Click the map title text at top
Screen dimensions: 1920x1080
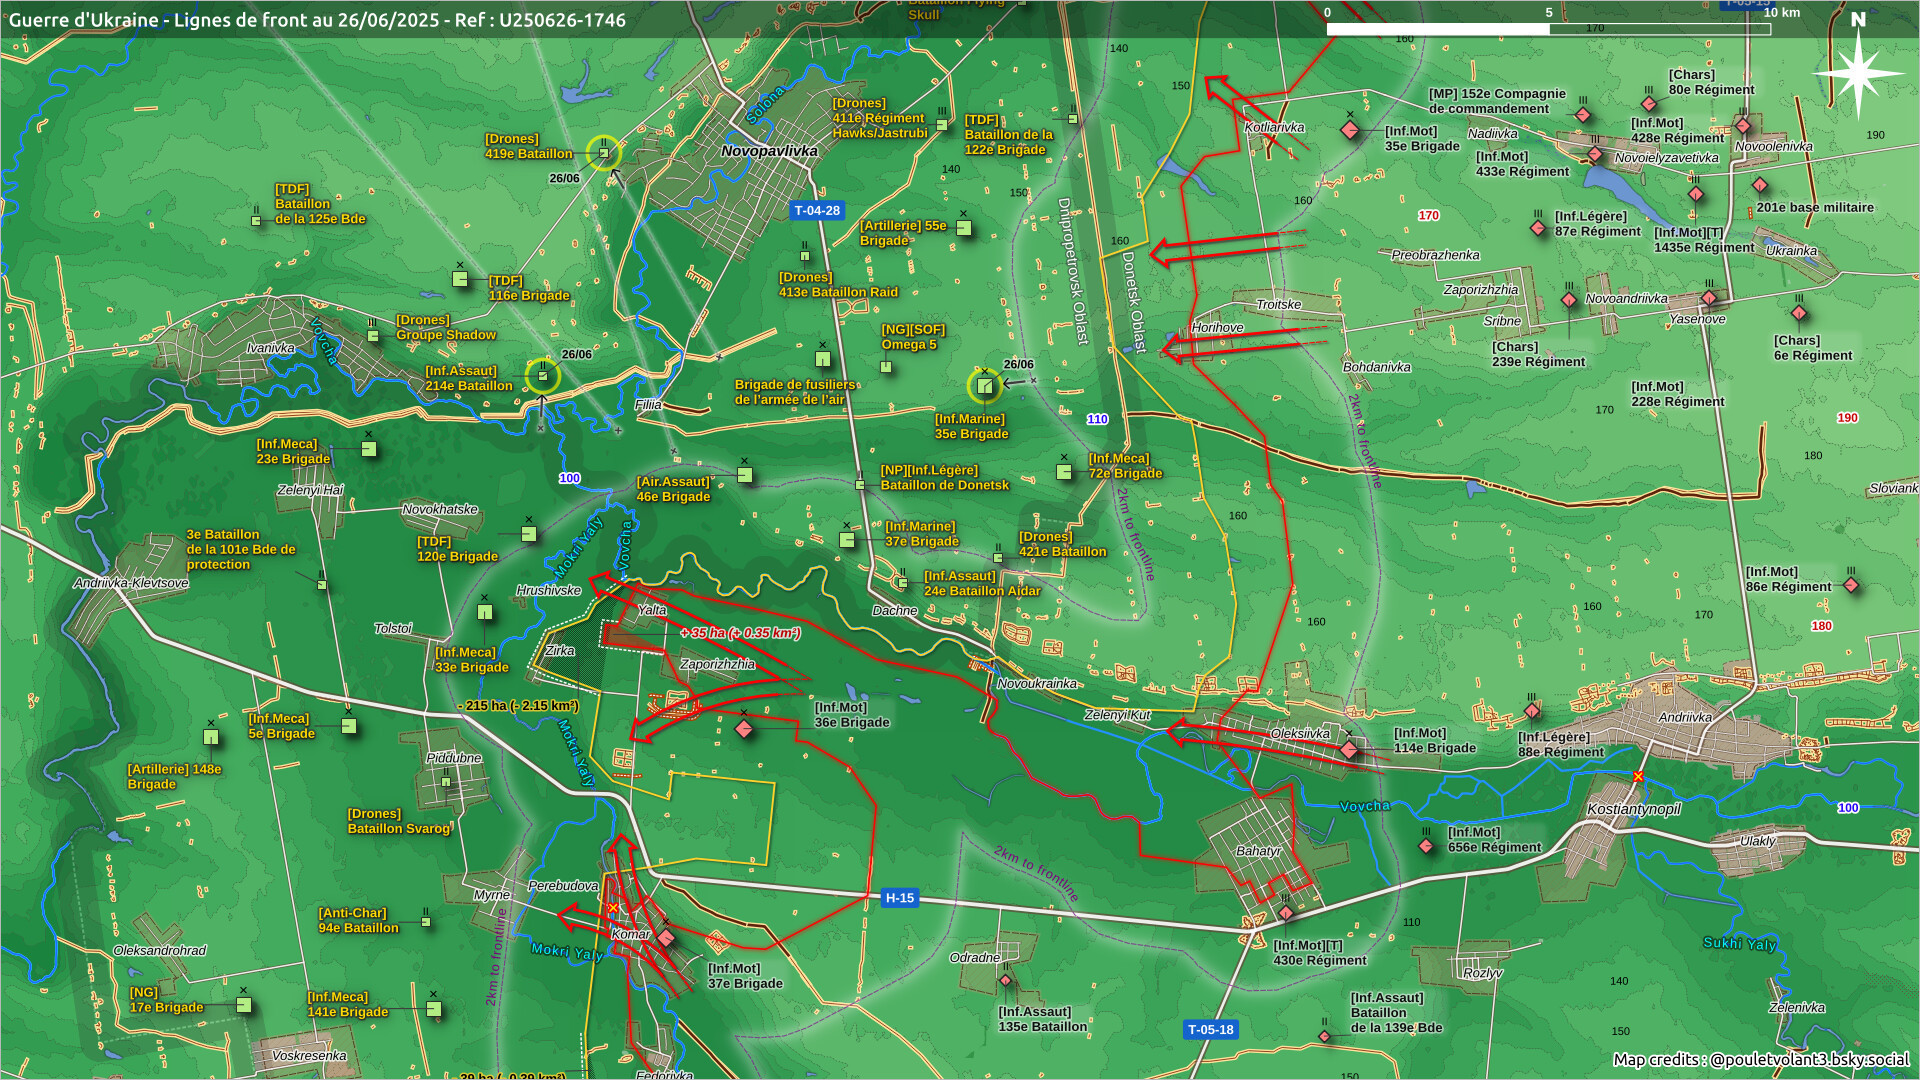[x=317, y=20]
